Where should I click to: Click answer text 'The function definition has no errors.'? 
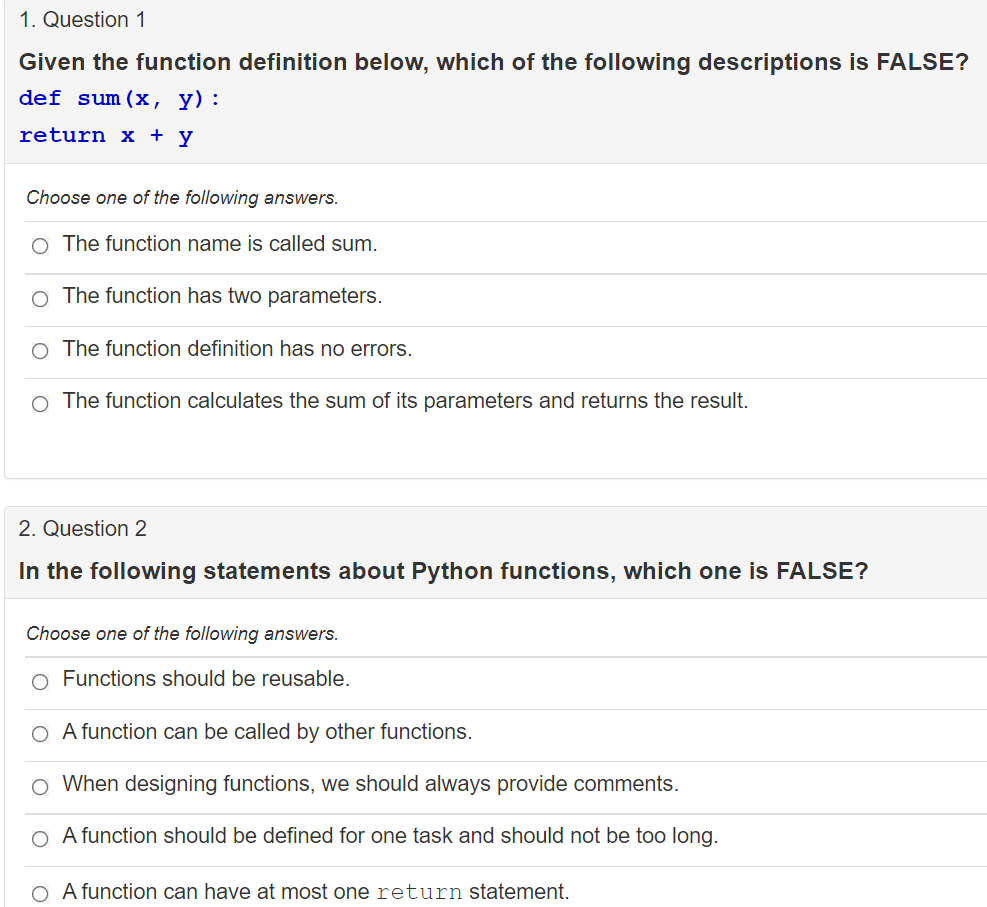coord(237,349)
